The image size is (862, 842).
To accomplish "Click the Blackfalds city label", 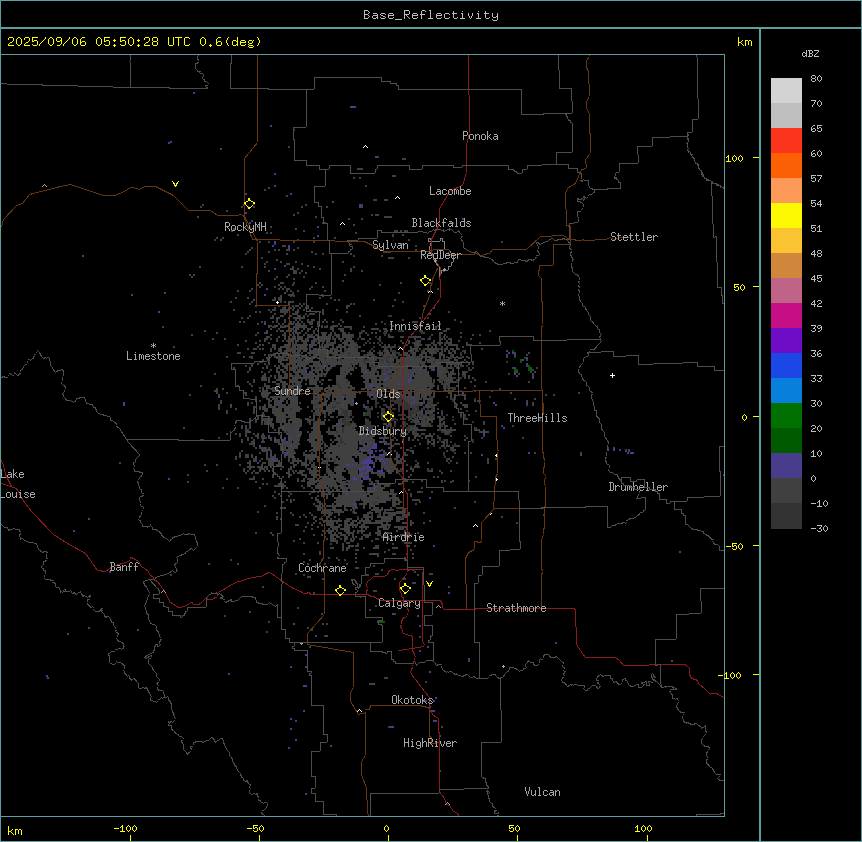I will 441,223.
